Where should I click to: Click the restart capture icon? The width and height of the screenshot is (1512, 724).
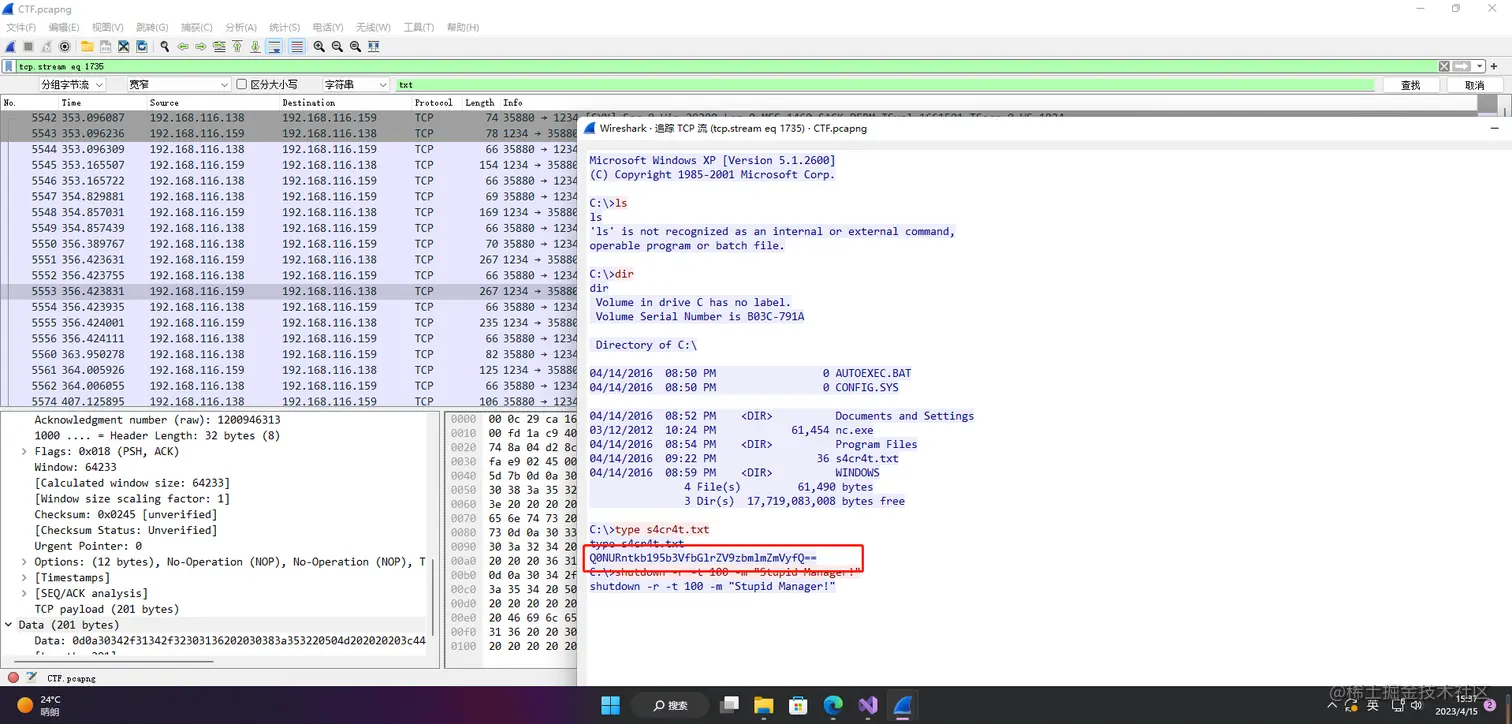click(x=46, y=46)
